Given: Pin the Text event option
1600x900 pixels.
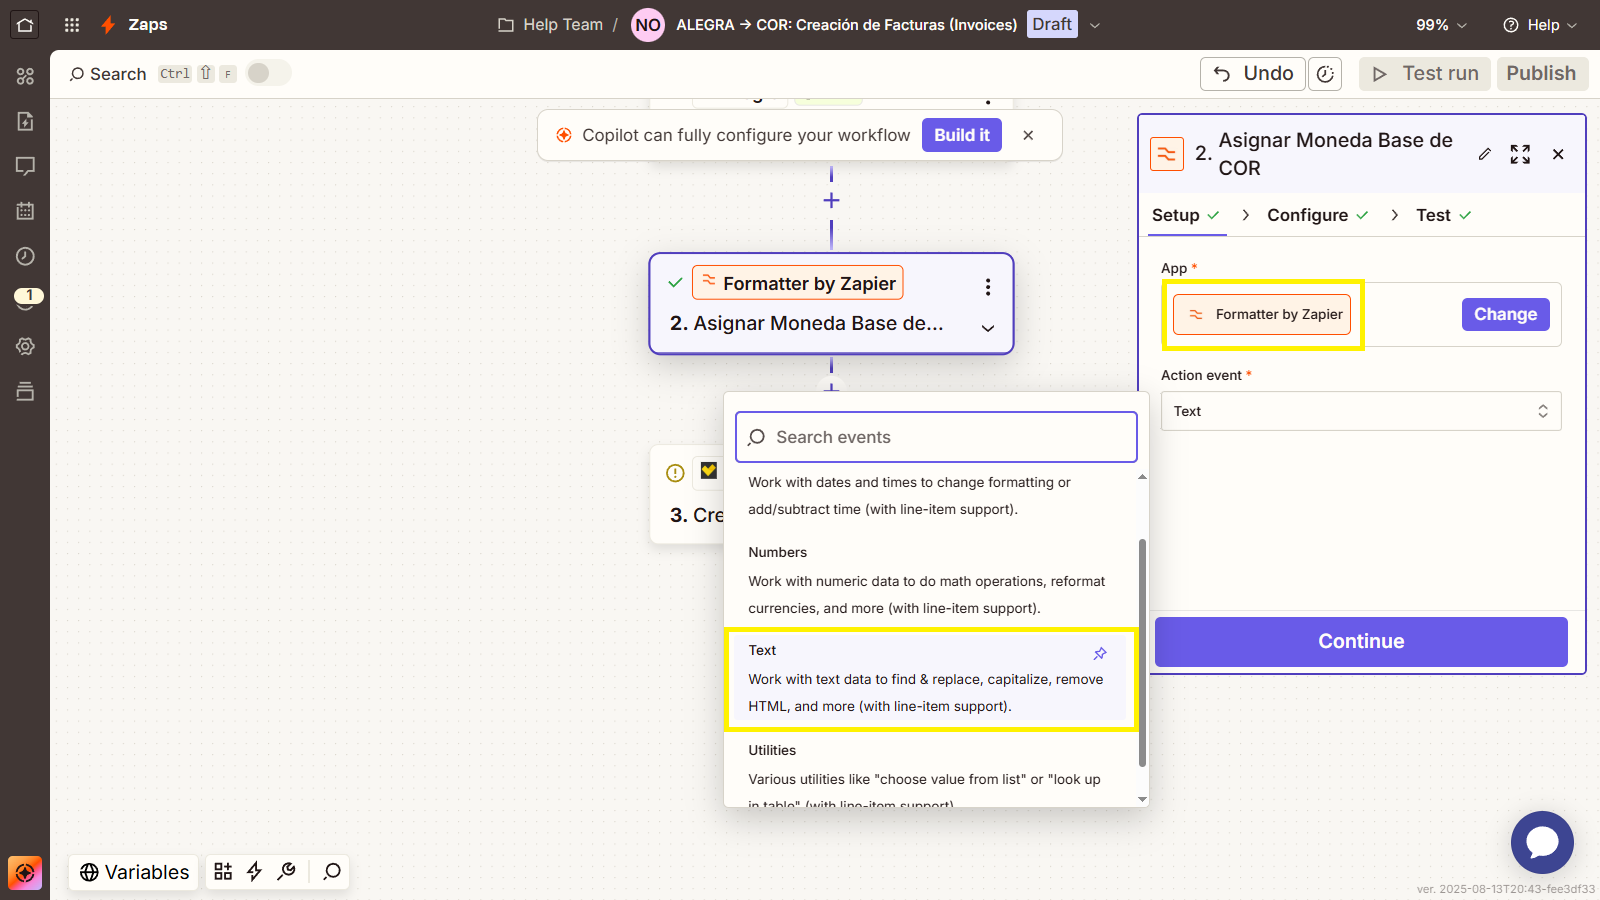Looking at the screenshot, I should [1100, 653].
